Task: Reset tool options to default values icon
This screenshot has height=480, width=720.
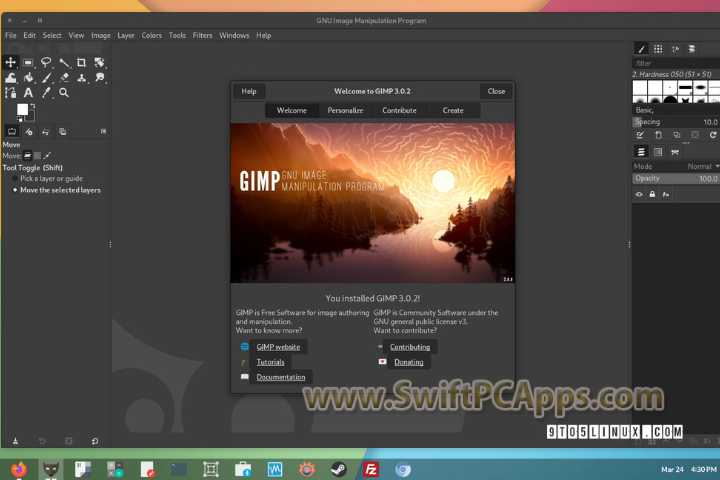Action: click(x=95, y=441)
